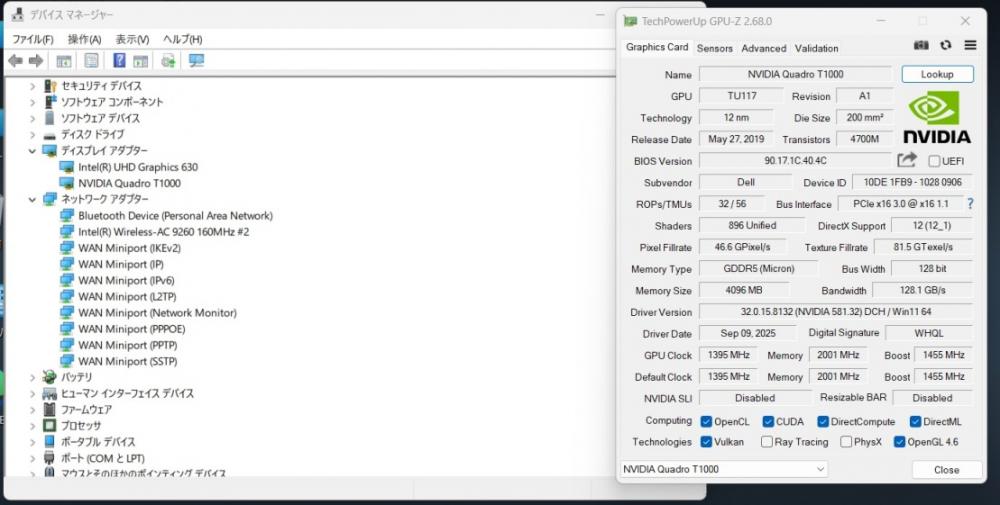Click the Lookup button
The image size is (1000, 505).
(937, 74)
